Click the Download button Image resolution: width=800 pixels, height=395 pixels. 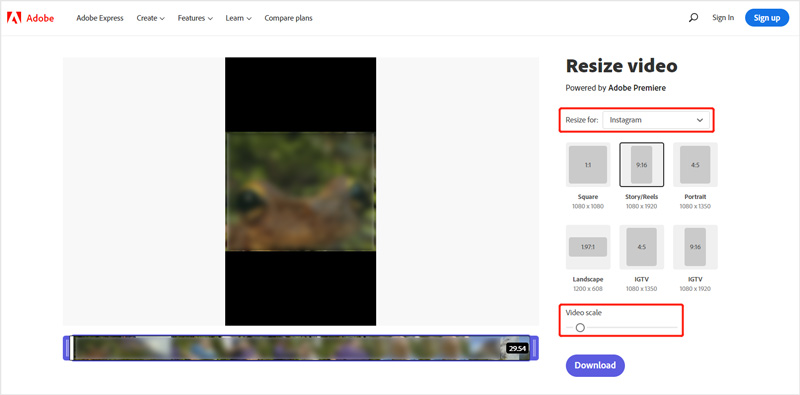(x=595, y=365)
